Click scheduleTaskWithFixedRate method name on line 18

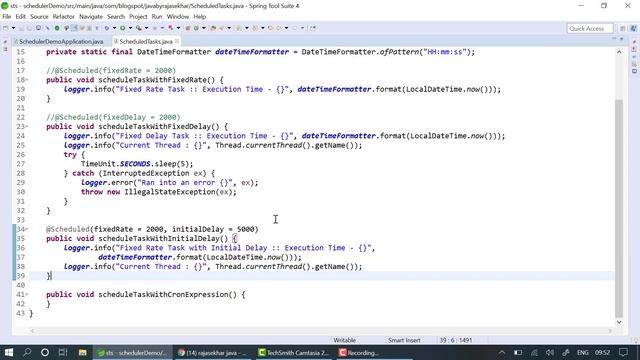[x=152, y=80]
